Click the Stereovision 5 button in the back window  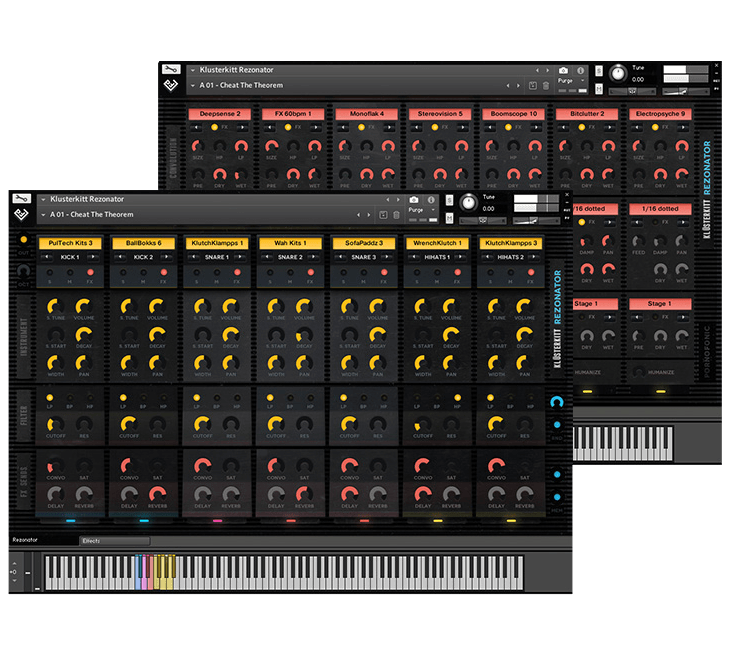440,114
